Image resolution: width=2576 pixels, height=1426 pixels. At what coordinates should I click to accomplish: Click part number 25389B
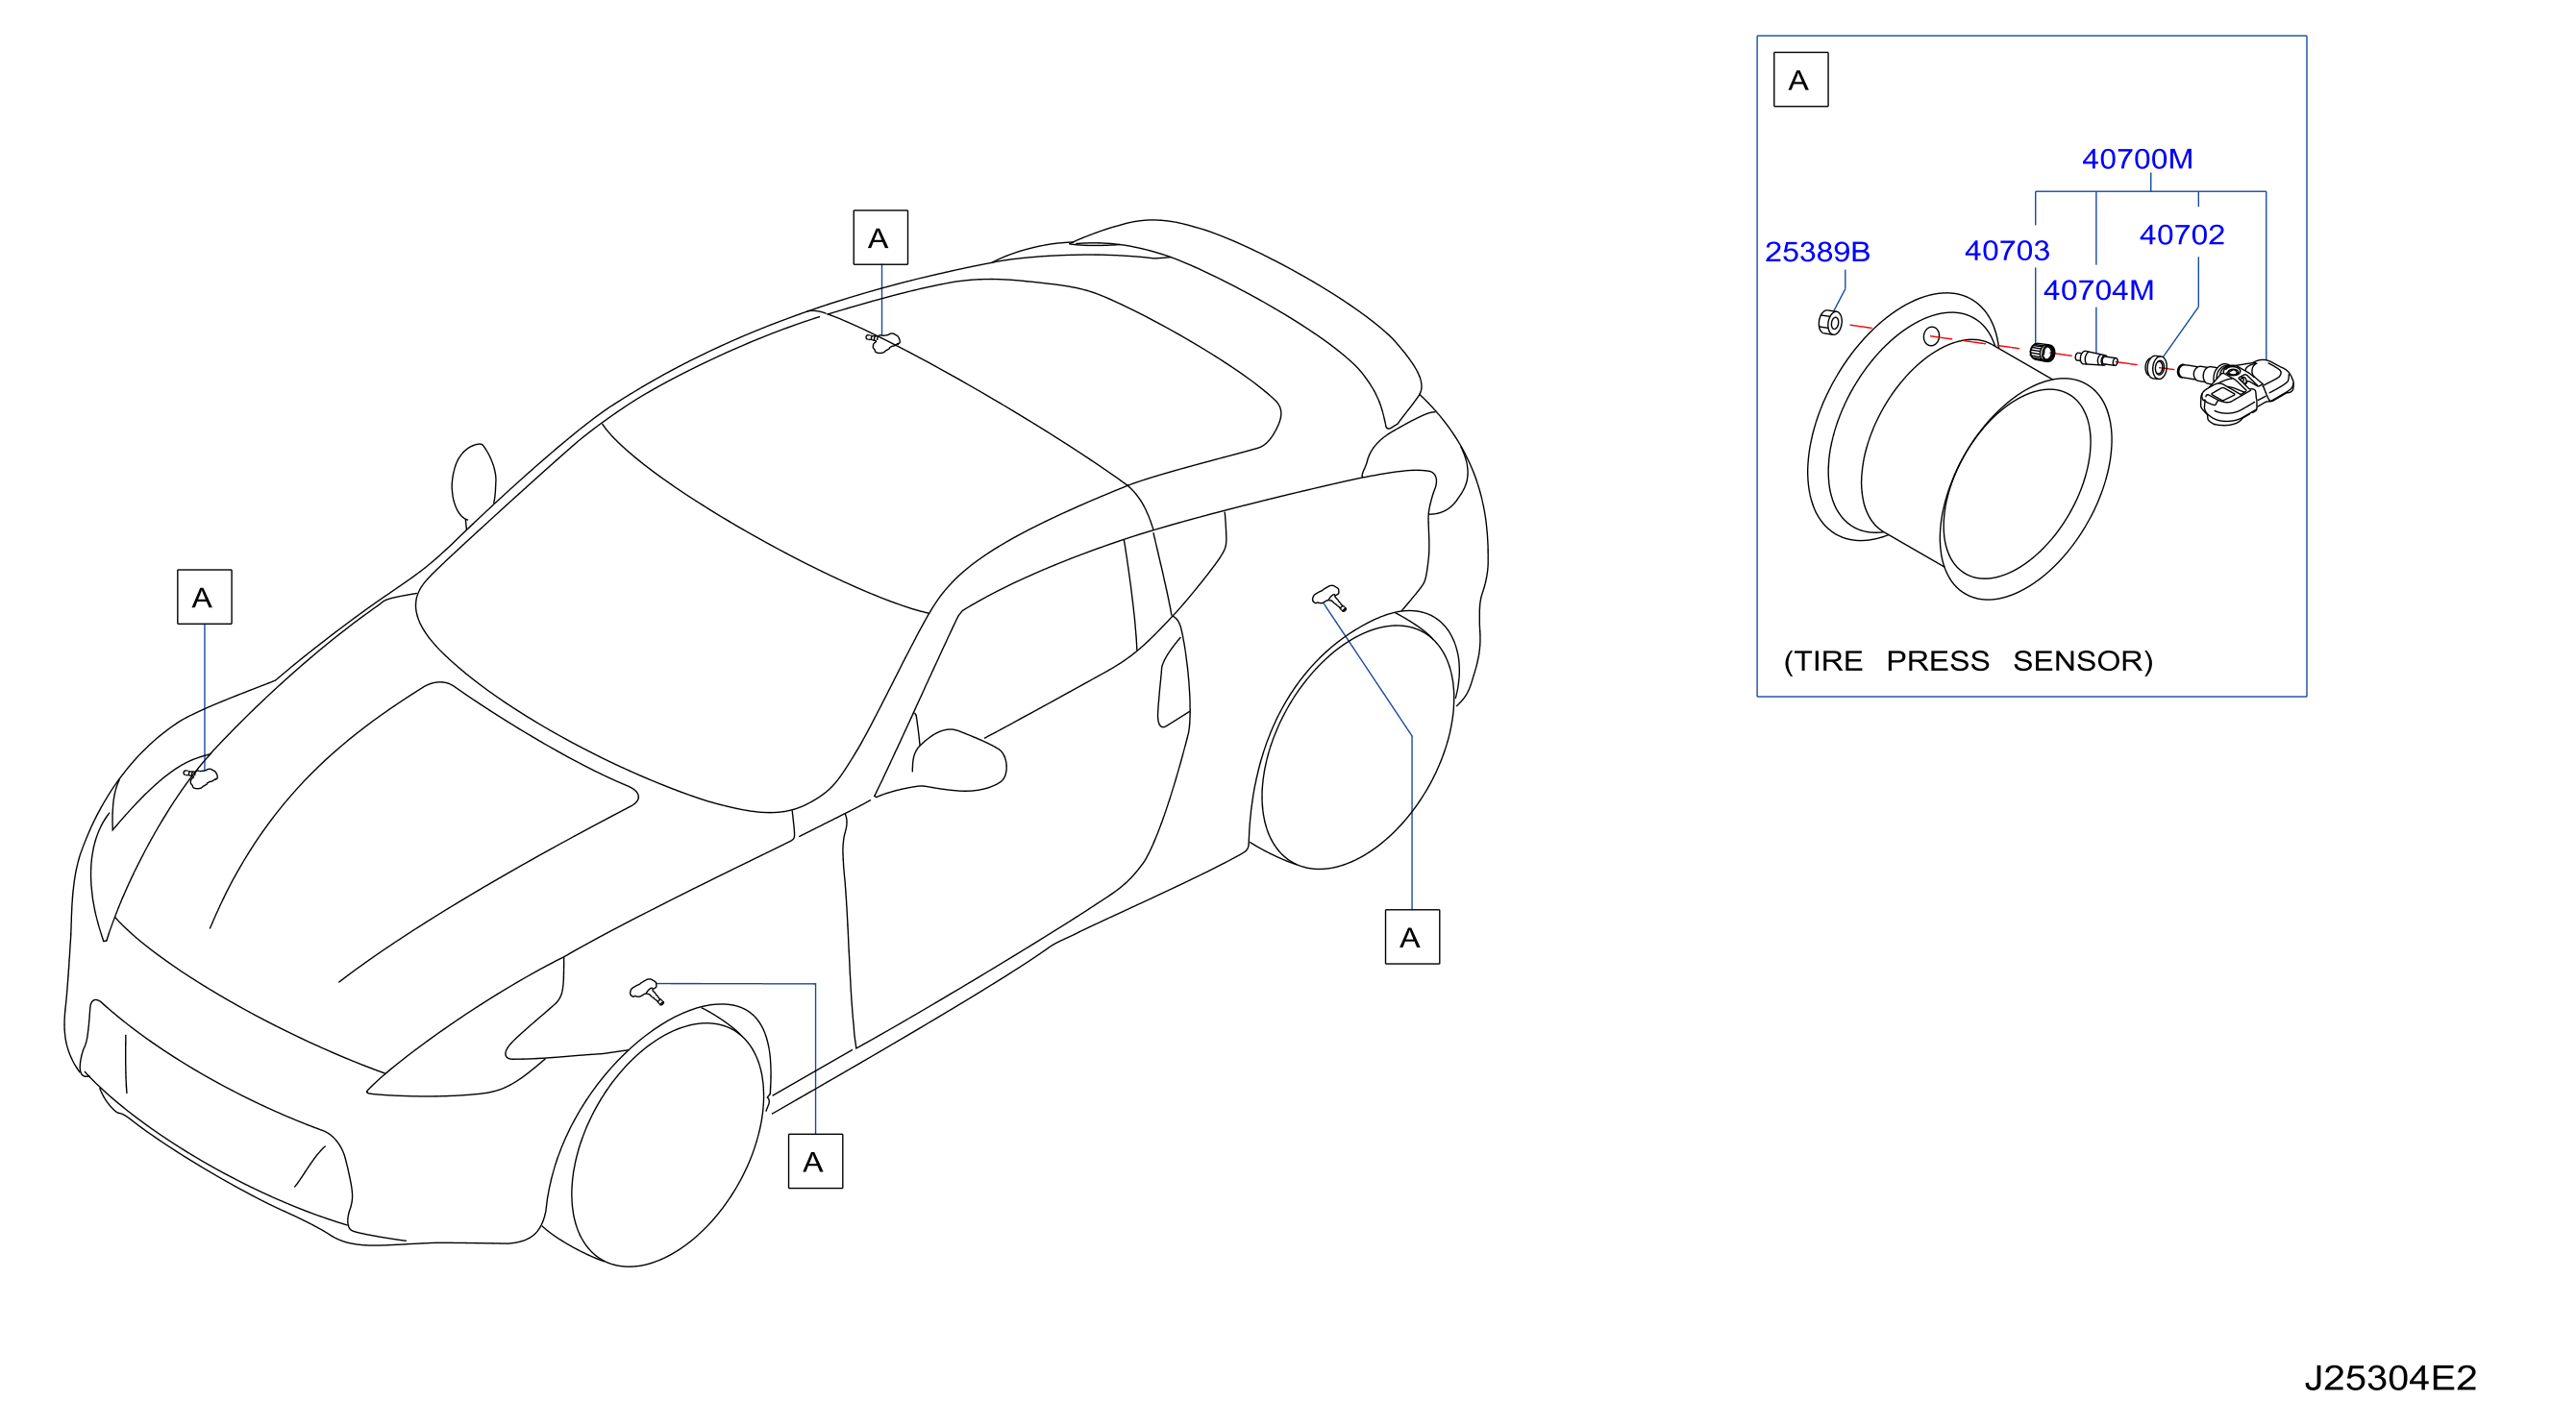[1817, 252]
